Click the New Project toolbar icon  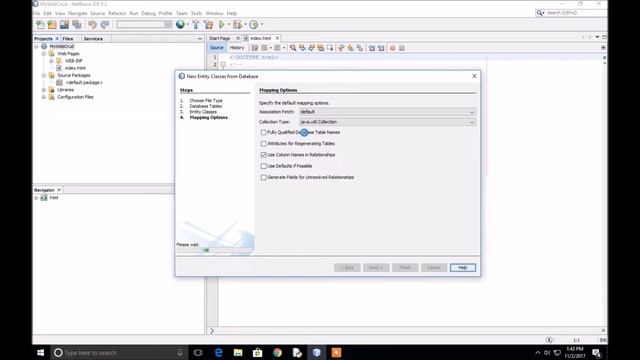coord(52,25)
